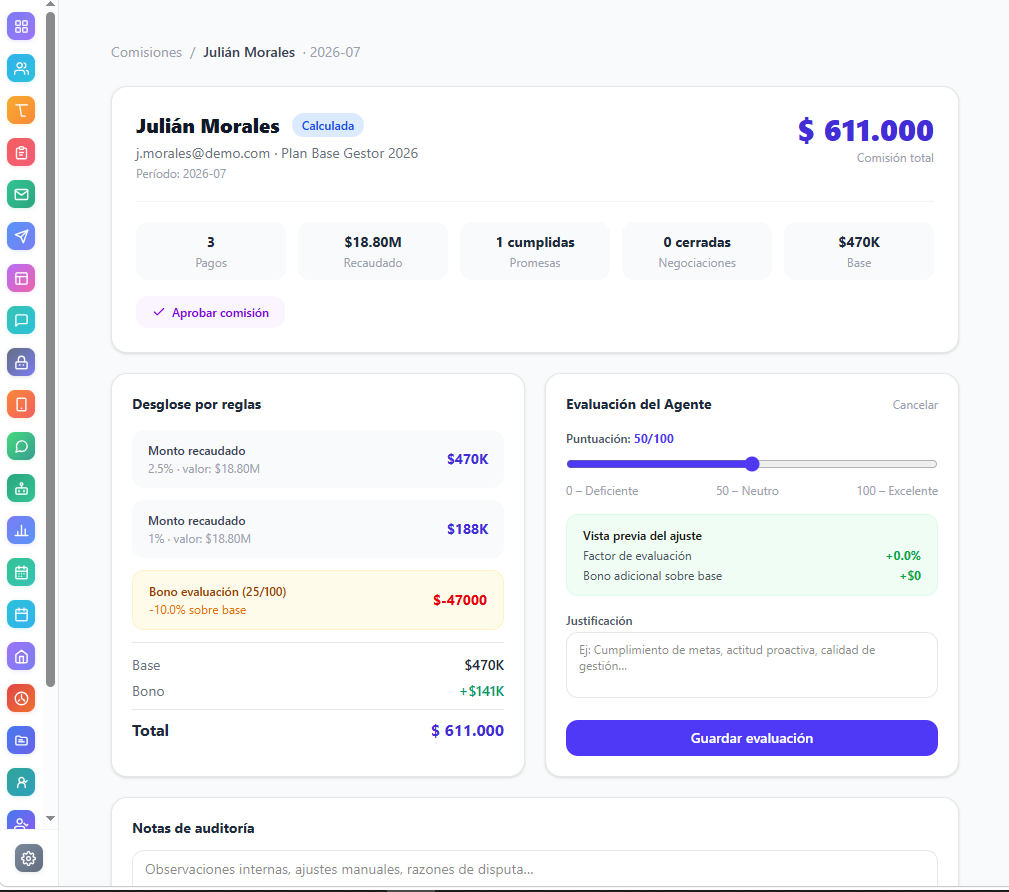Image resolution: width=1009 pixels, height=892 pixels.
Task: Select the '0 cerradas Negociaciones' stat card
Action: tap(697, 251)
